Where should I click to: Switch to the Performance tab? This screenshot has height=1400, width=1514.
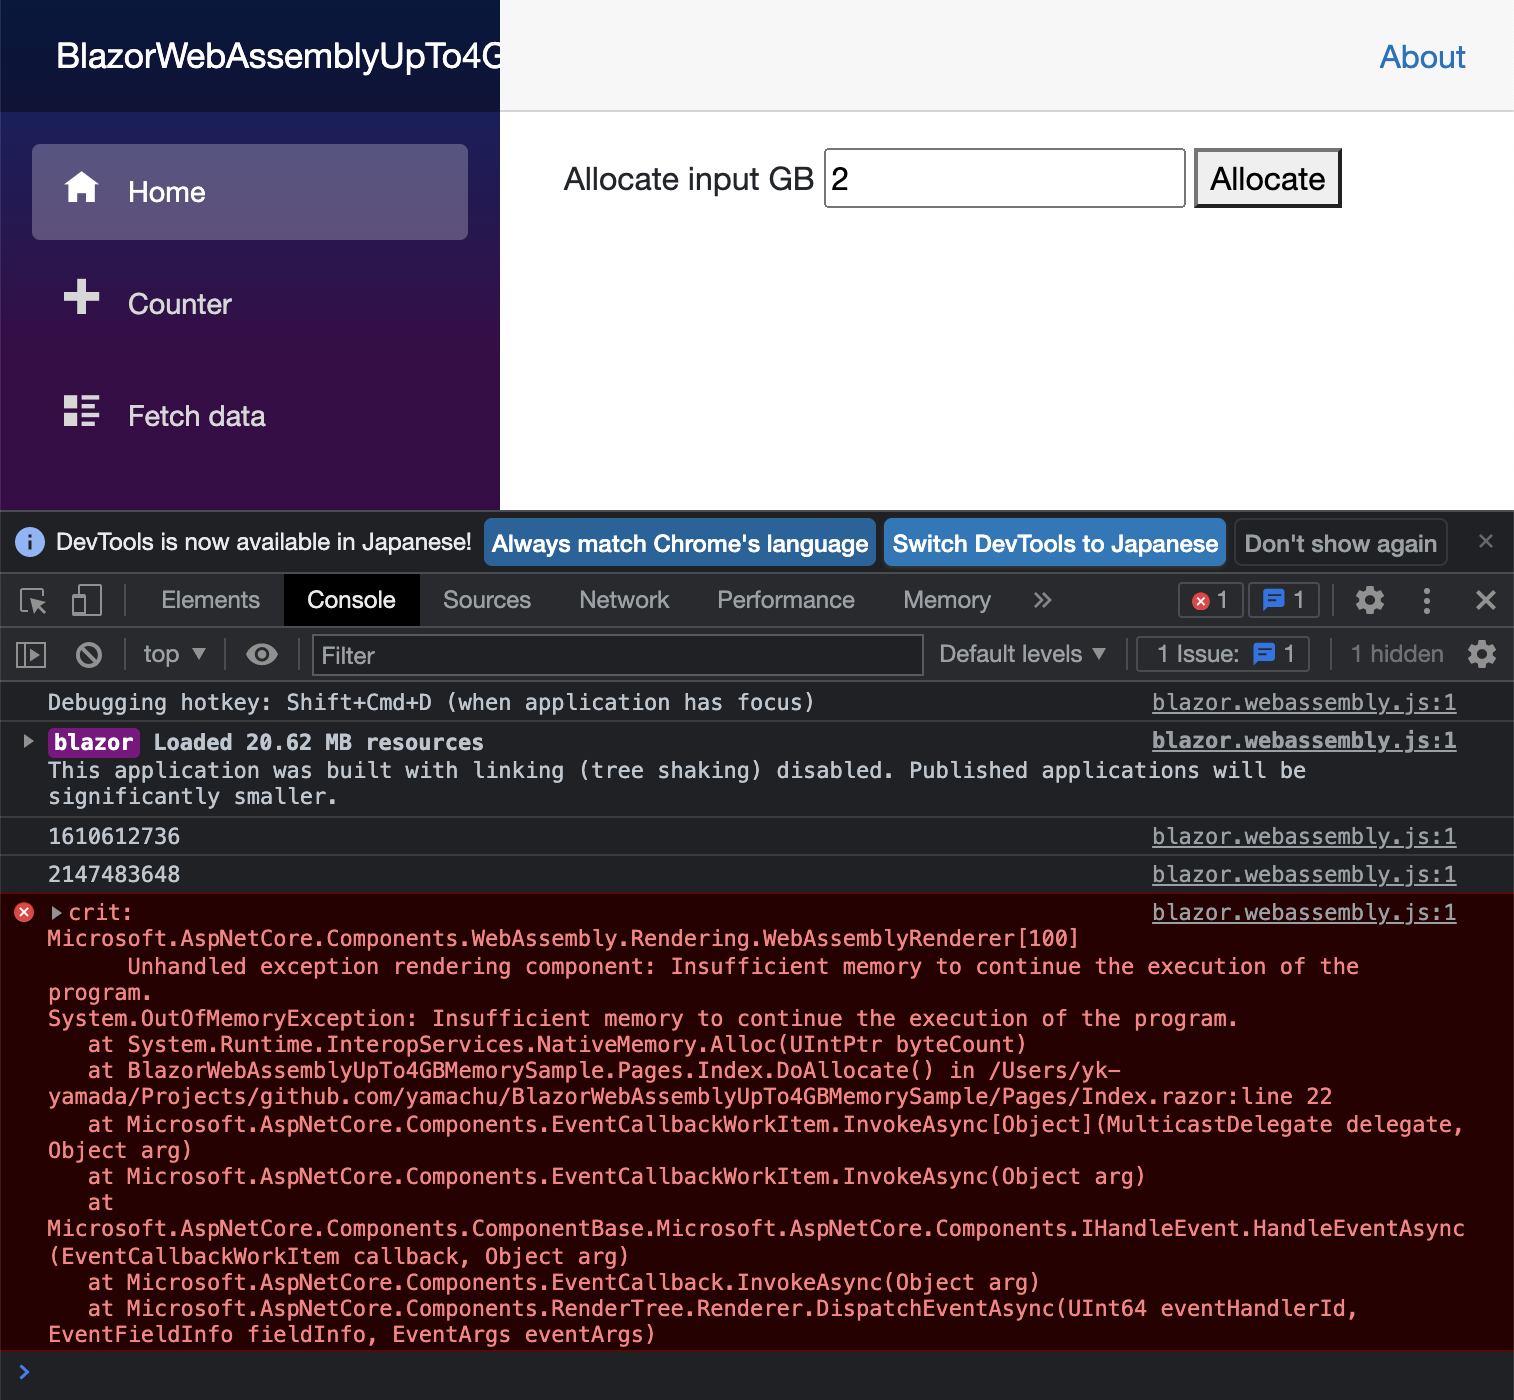click(786, 600)
